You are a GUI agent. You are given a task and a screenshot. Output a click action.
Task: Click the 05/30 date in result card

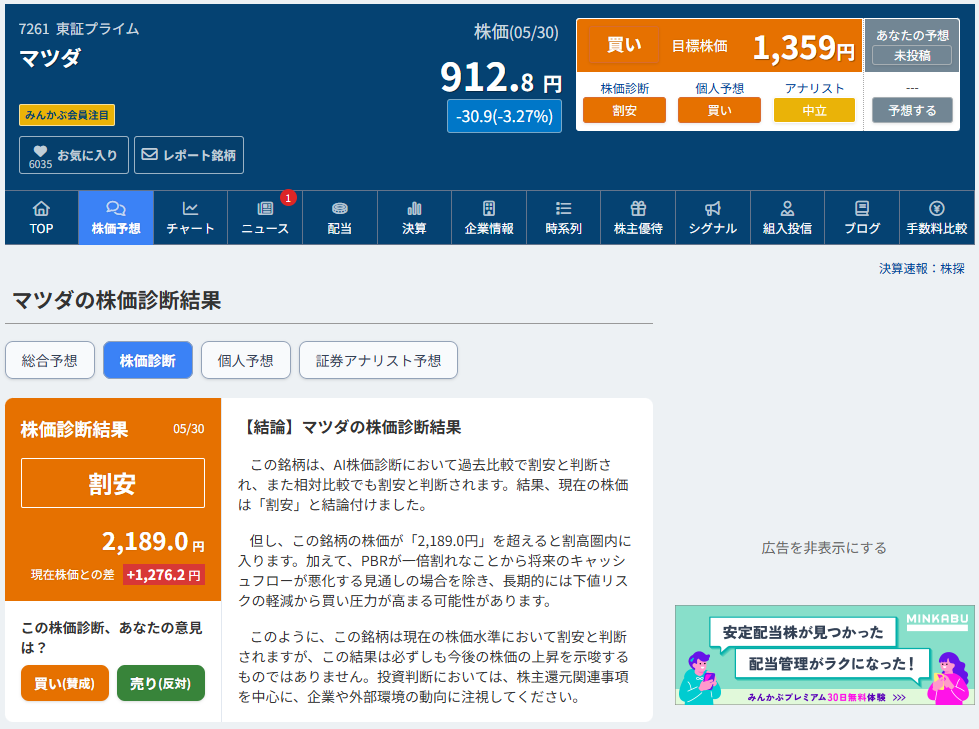coord(189,429)
